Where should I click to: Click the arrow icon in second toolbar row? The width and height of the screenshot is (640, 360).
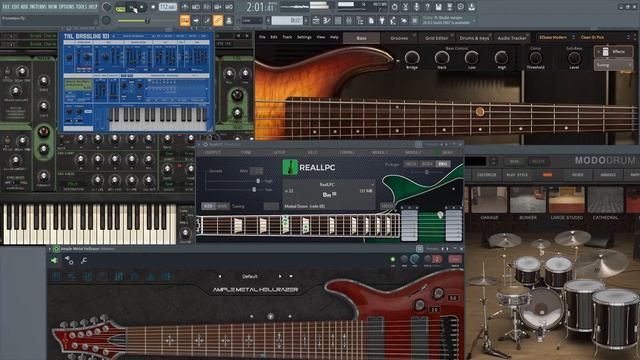[x=196, y=20]
